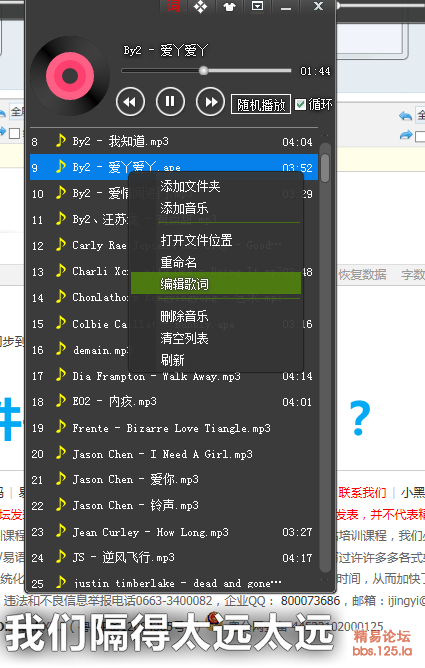Skip to the next track
425x668 pixels.
pyautogui.click(x=210, y=102)
